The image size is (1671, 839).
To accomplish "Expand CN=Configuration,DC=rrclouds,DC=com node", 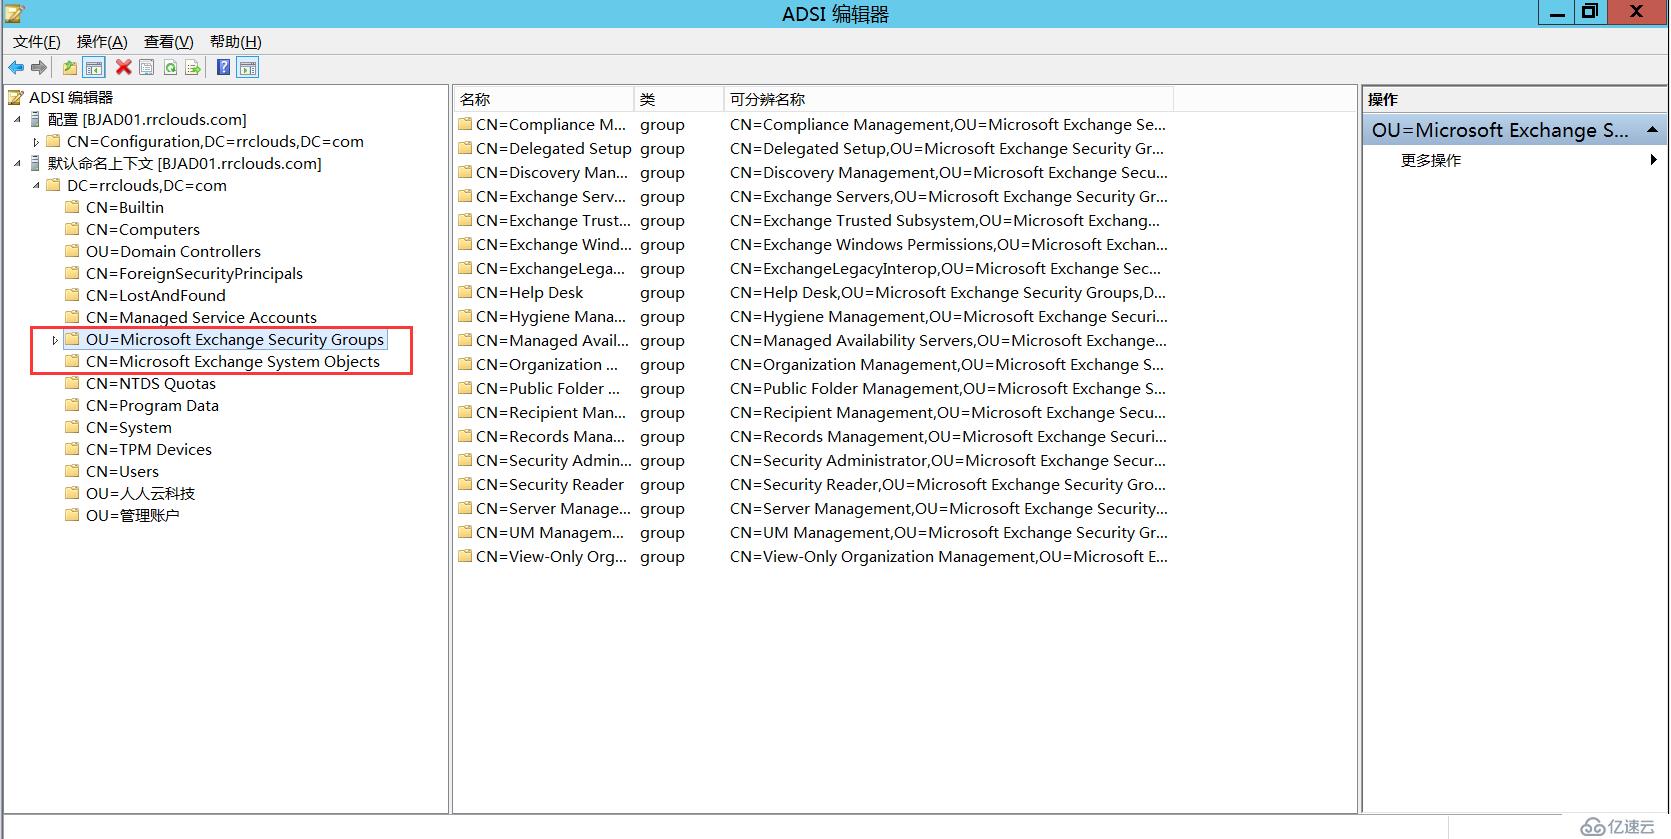I will (x=36, y=142).
